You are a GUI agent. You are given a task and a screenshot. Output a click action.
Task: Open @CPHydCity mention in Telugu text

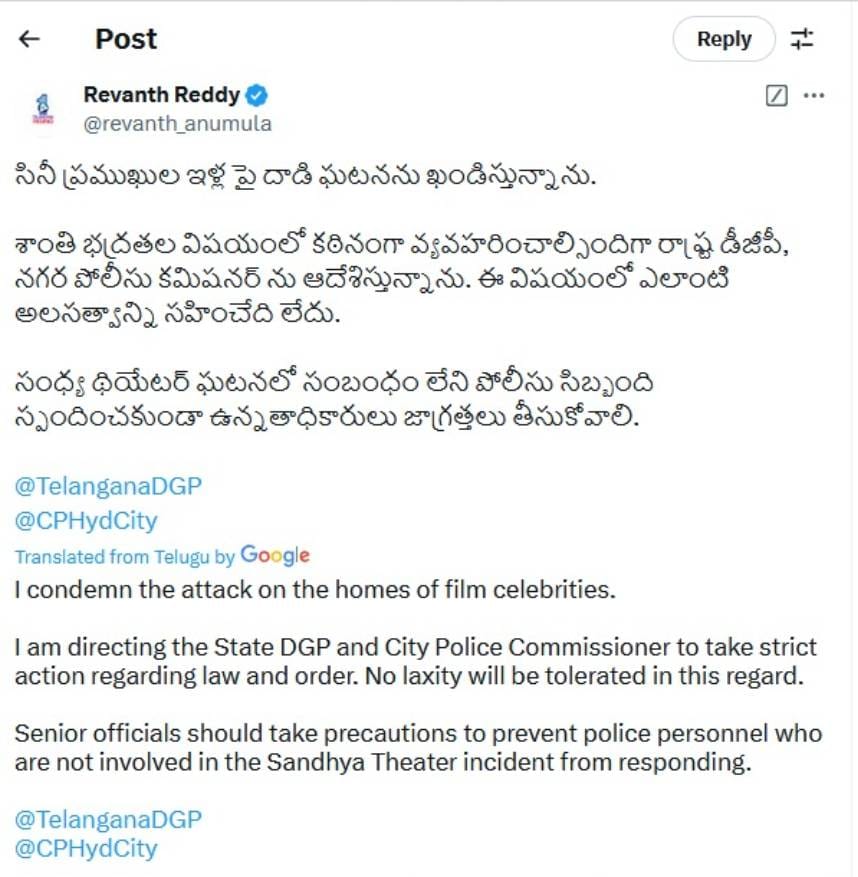pyautogui.click(x=86, y=520)
